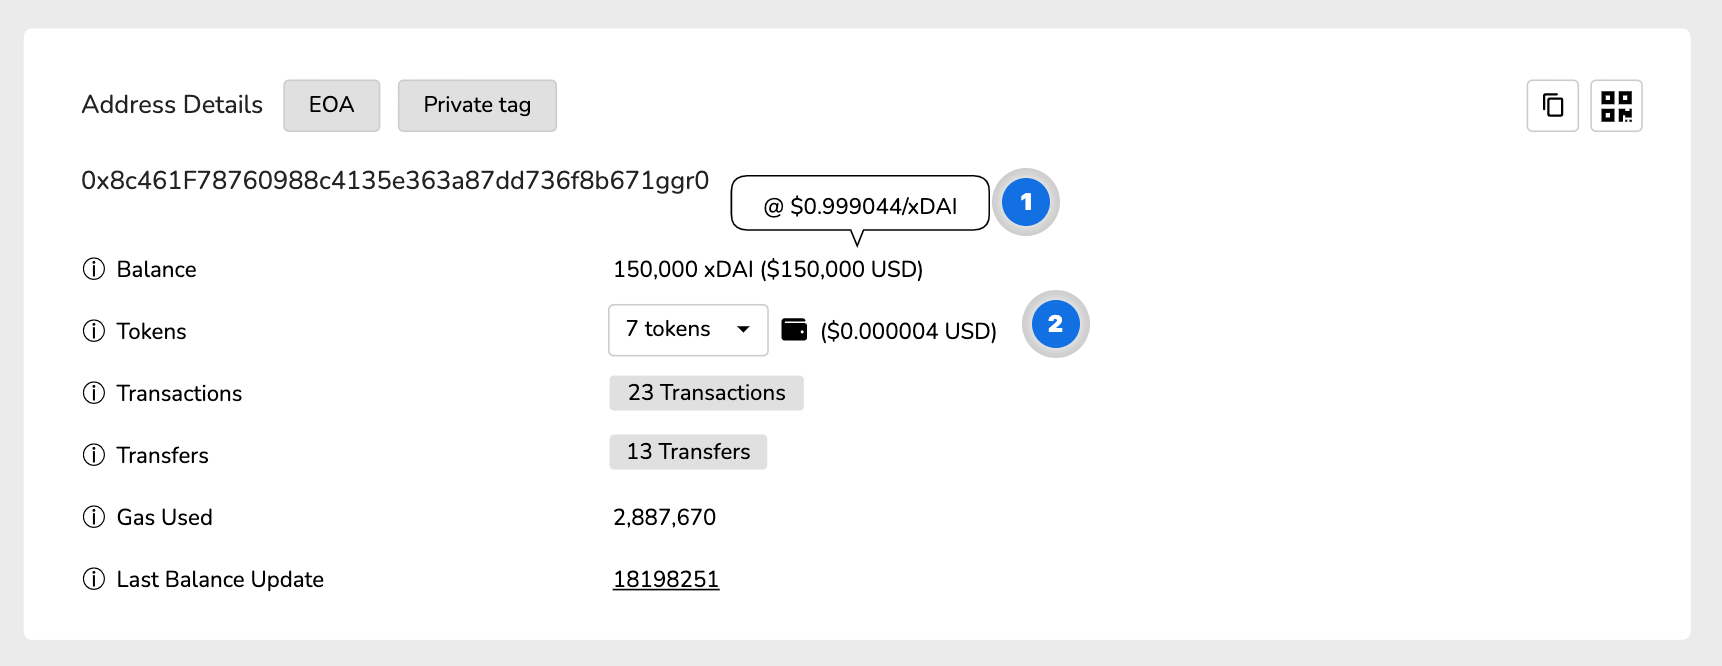The width and height of the screenshot is (1722, 666).
Task: Click the wallet icon next to token count
Action: point(794,328)
